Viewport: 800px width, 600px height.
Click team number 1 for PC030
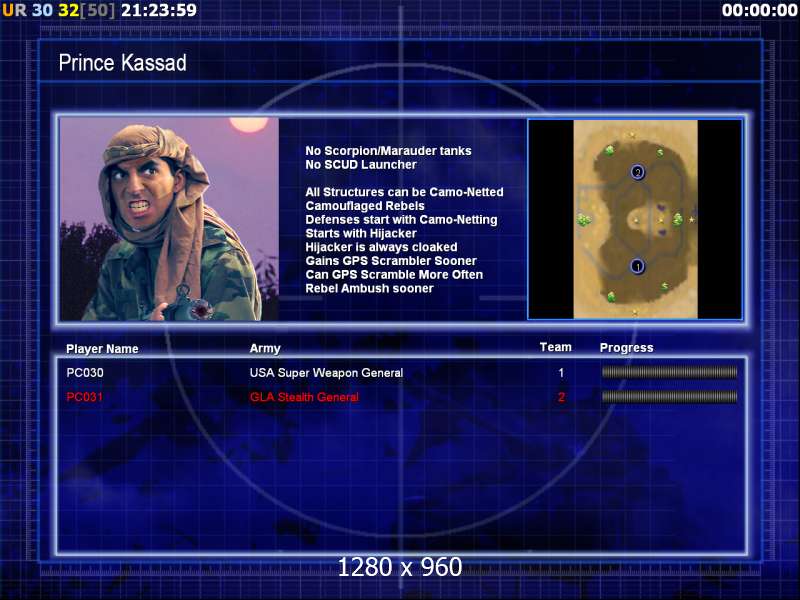coord(561,373)
